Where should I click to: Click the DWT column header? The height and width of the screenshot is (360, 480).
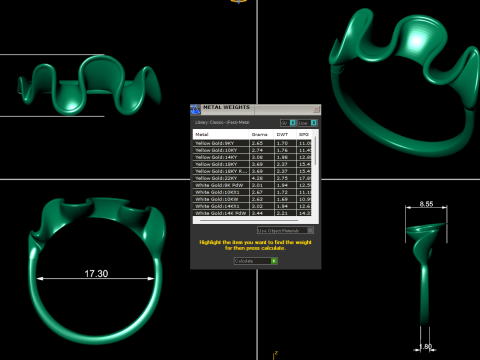285,134
